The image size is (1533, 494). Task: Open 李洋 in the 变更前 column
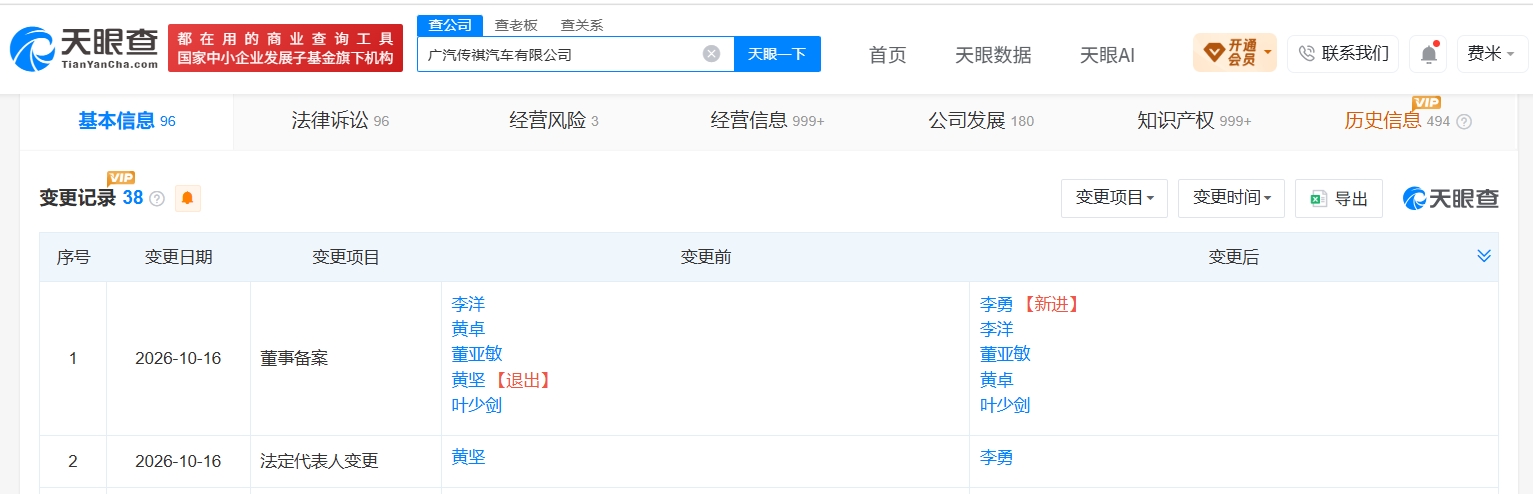pyautogui.click(x=468, y=304)
